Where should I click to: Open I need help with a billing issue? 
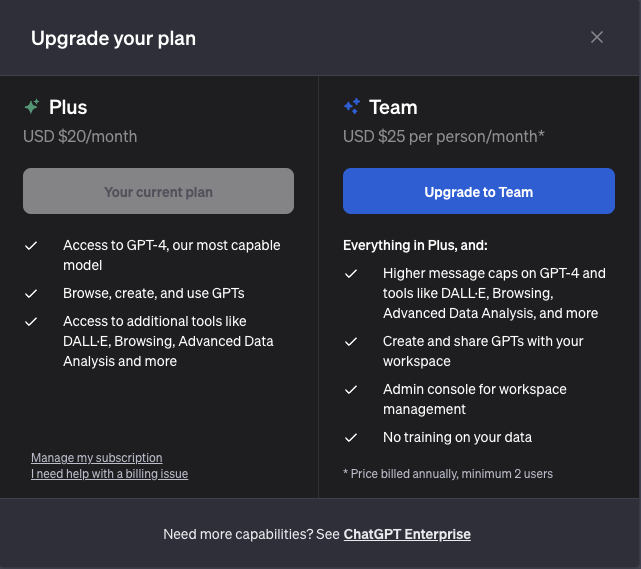tap(110, 474)
